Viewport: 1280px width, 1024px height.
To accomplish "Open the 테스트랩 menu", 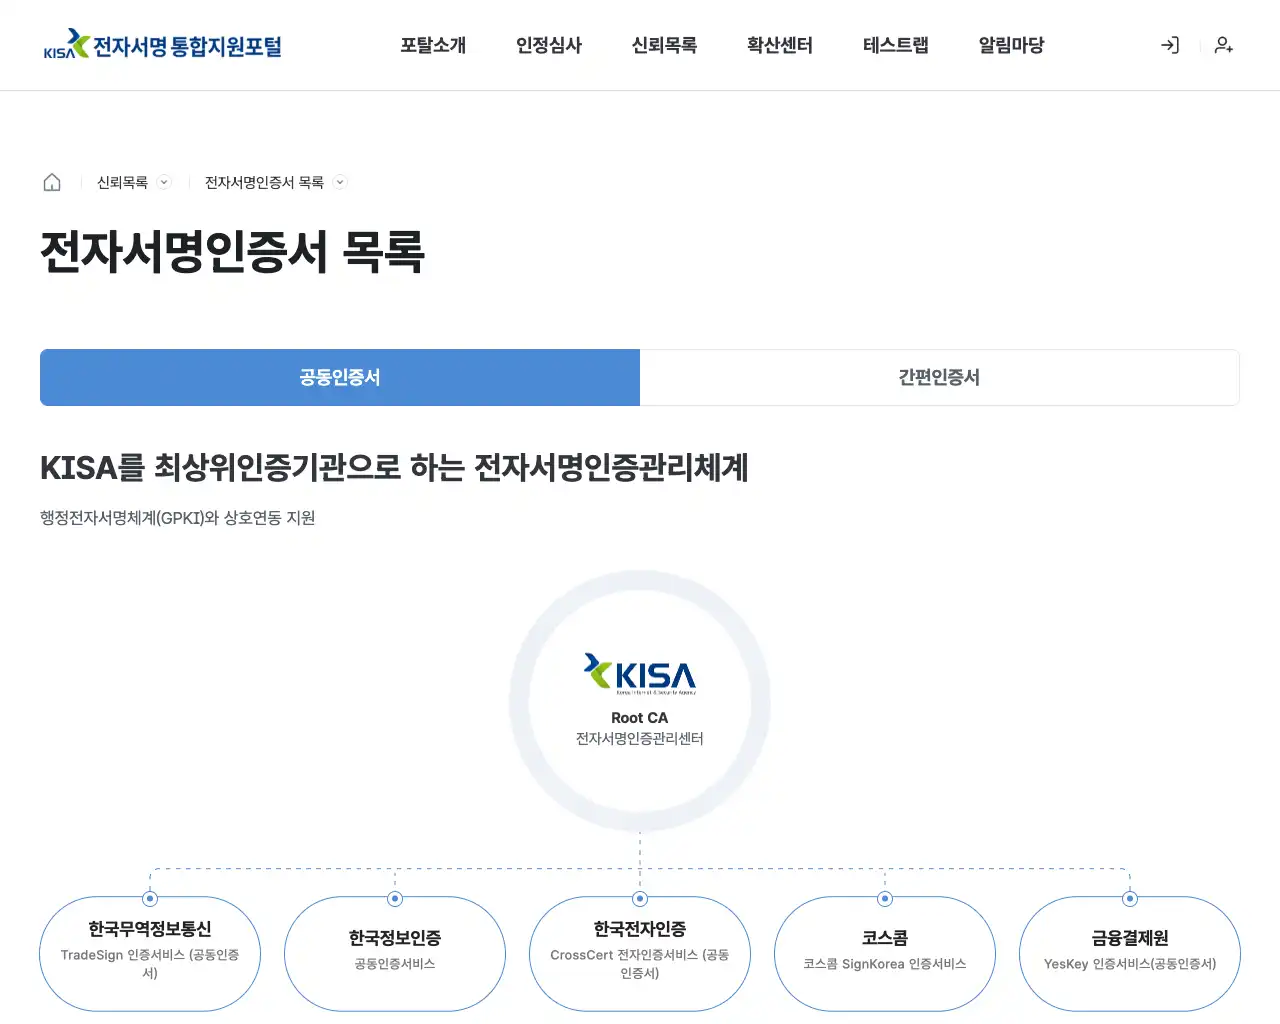I will [x=896, y=45].
